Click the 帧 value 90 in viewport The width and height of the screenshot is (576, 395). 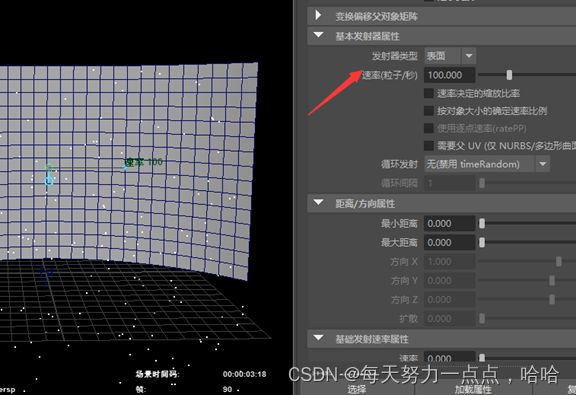pyautogui.click(x=227, y=389)
